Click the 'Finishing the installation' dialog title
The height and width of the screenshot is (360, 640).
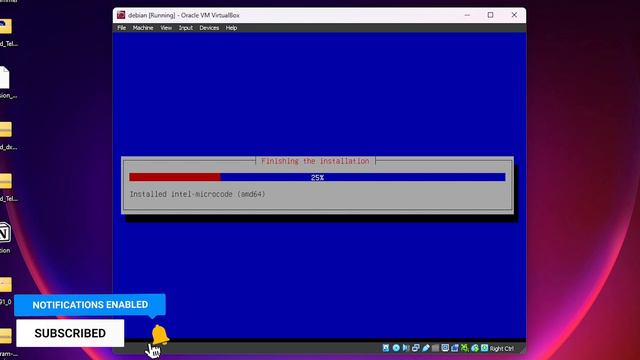coord(315,161)
